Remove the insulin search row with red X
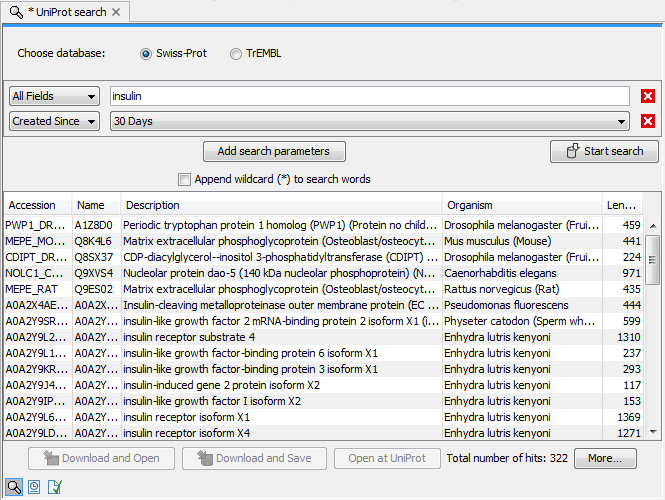Screen dimensions: 665x500 click(648, 96)
